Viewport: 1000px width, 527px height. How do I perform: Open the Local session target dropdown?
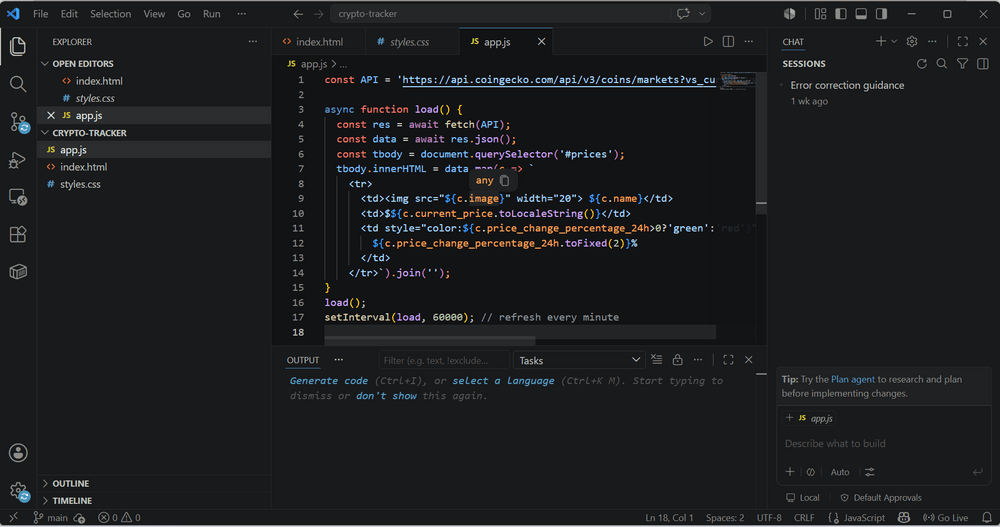pyautogui.click(x=803, y=498)
